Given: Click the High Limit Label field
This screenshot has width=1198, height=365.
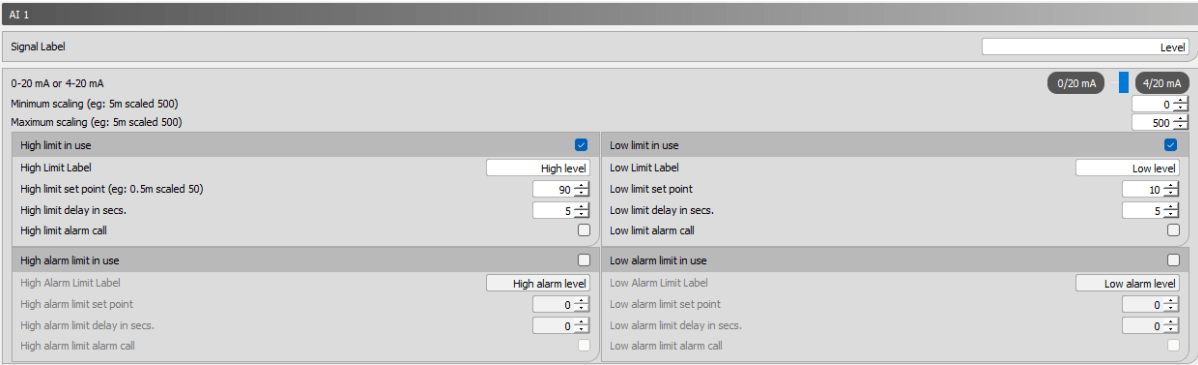Looking at the screenshot, I should point(538,167).
